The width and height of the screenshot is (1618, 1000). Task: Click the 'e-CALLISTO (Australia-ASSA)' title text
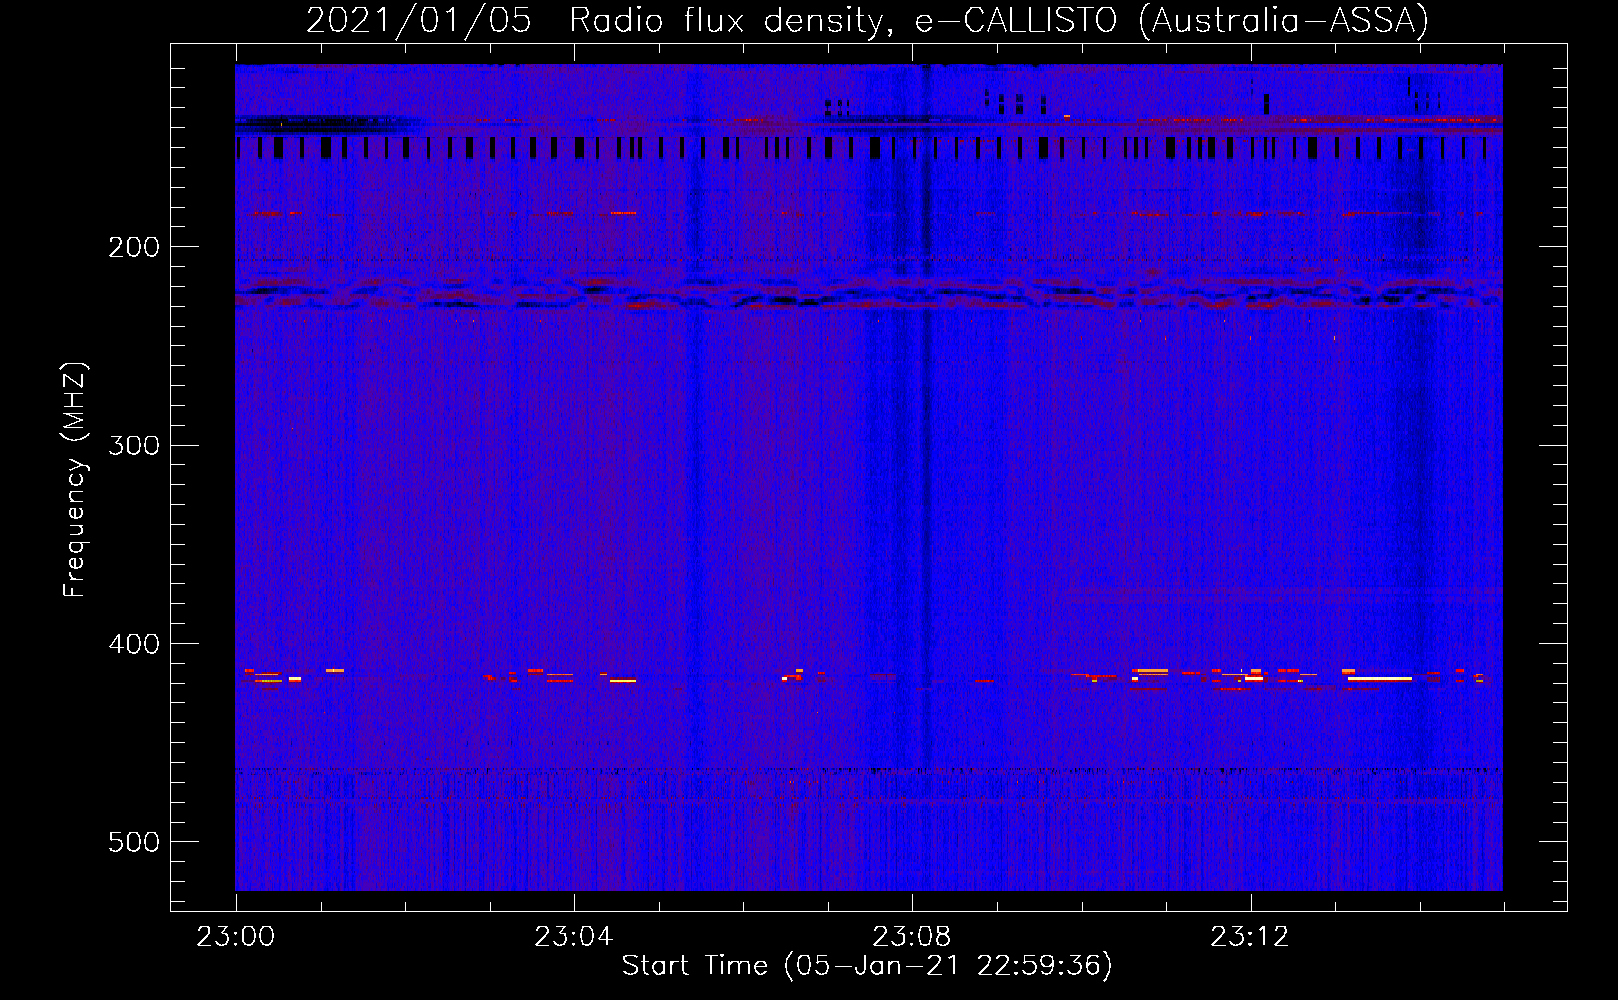1171,20
